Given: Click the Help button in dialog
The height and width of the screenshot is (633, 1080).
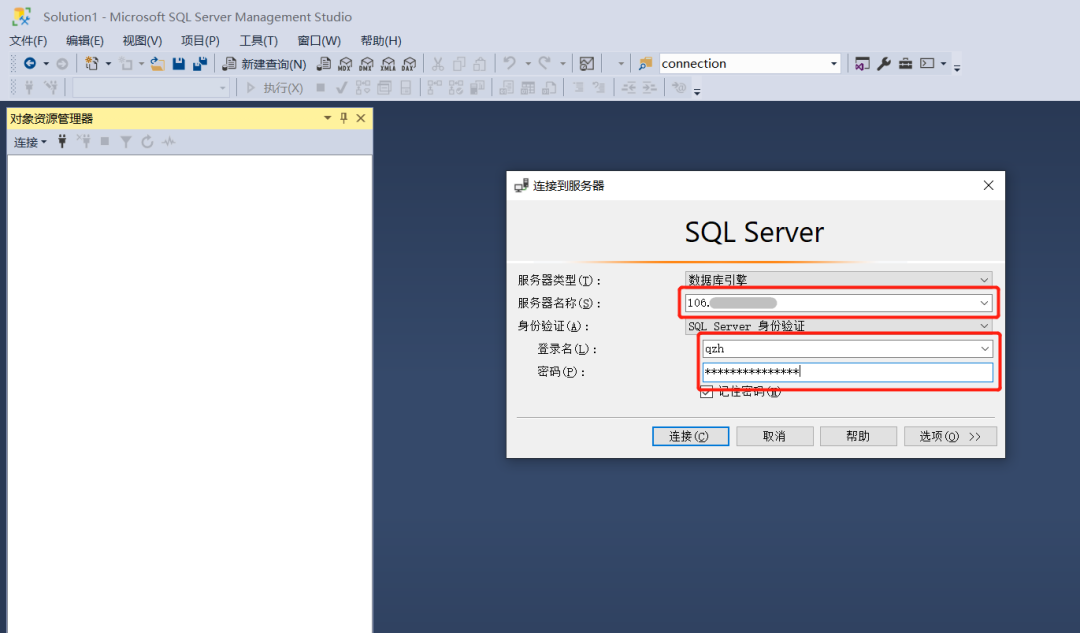Looking at the screenshot, I should [x=858, y=436].
